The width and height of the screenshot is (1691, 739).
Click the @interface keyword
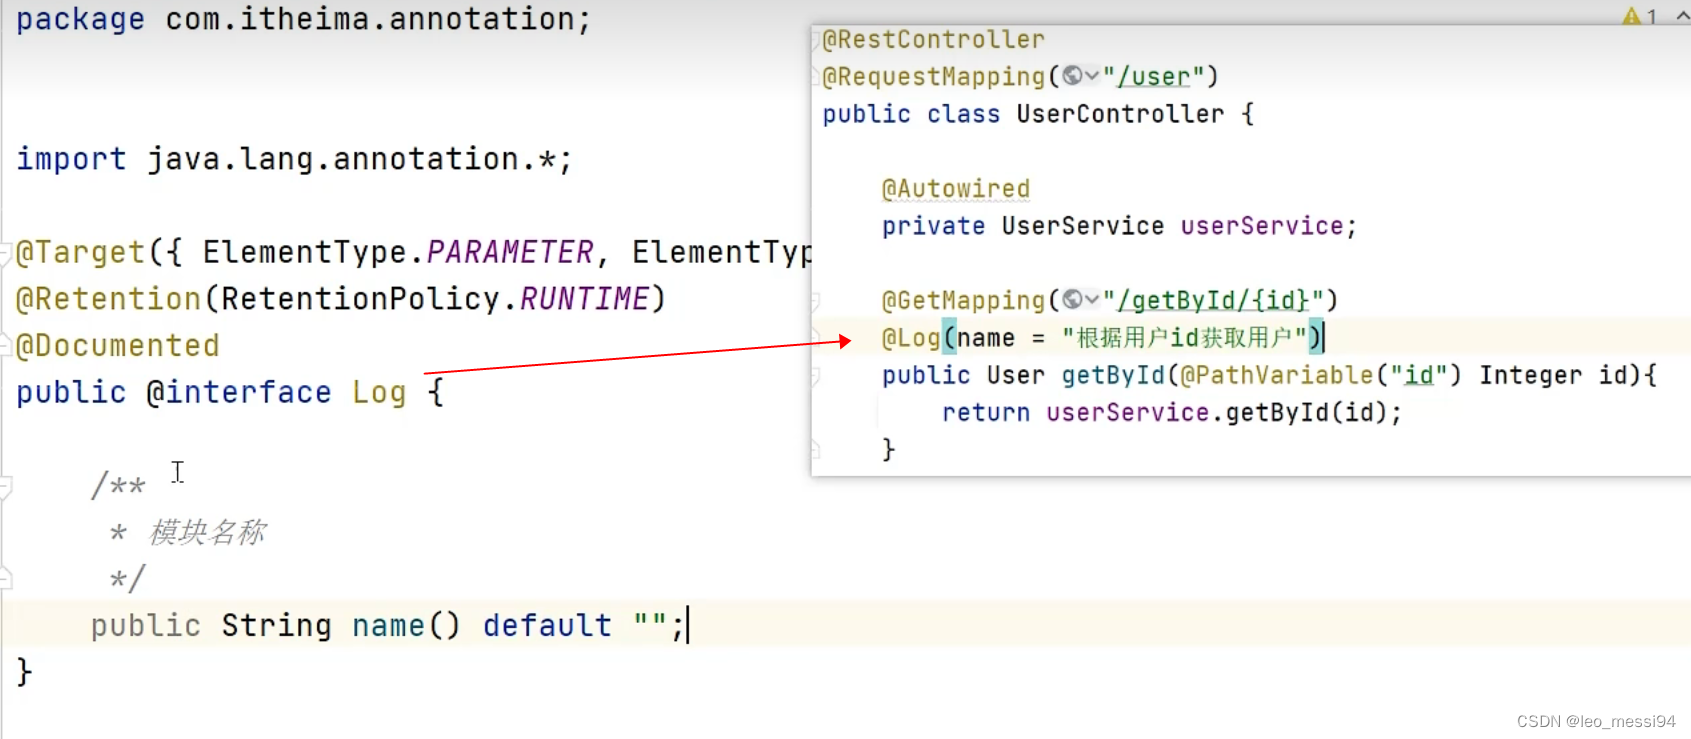click(x=239, y=392)
